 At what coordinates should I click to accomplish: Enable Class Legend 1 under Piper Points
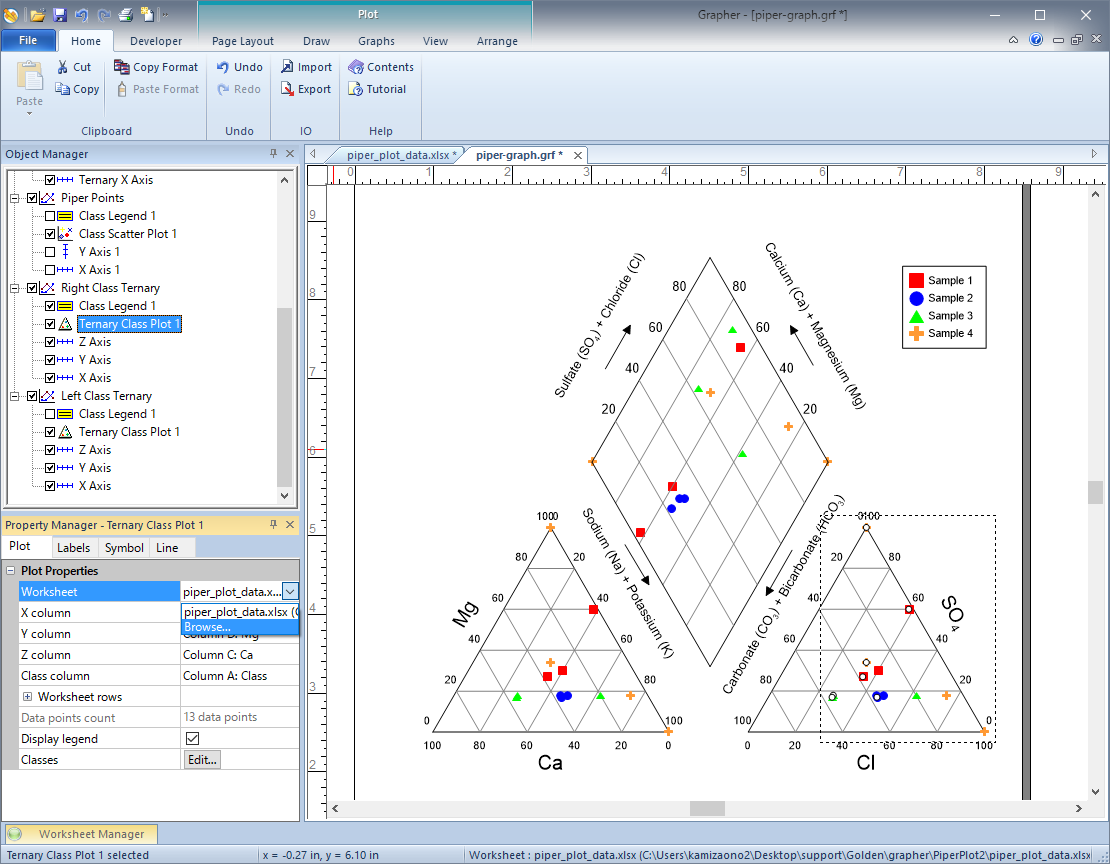click(x=50, y=216)
